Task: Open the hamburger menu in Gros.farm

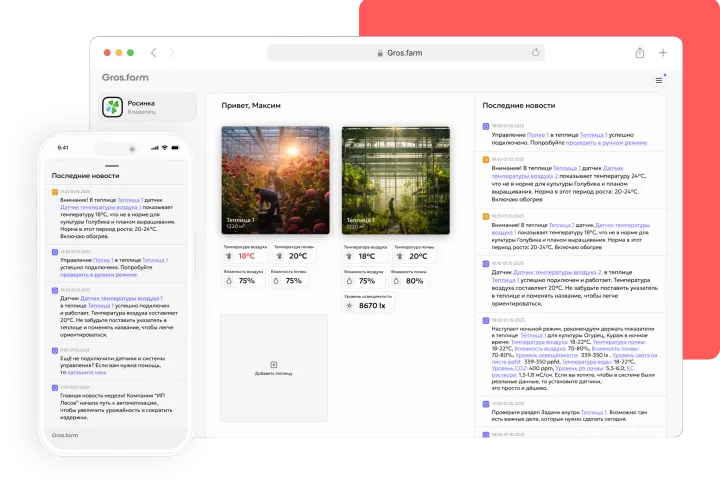Action: point(659,80)
